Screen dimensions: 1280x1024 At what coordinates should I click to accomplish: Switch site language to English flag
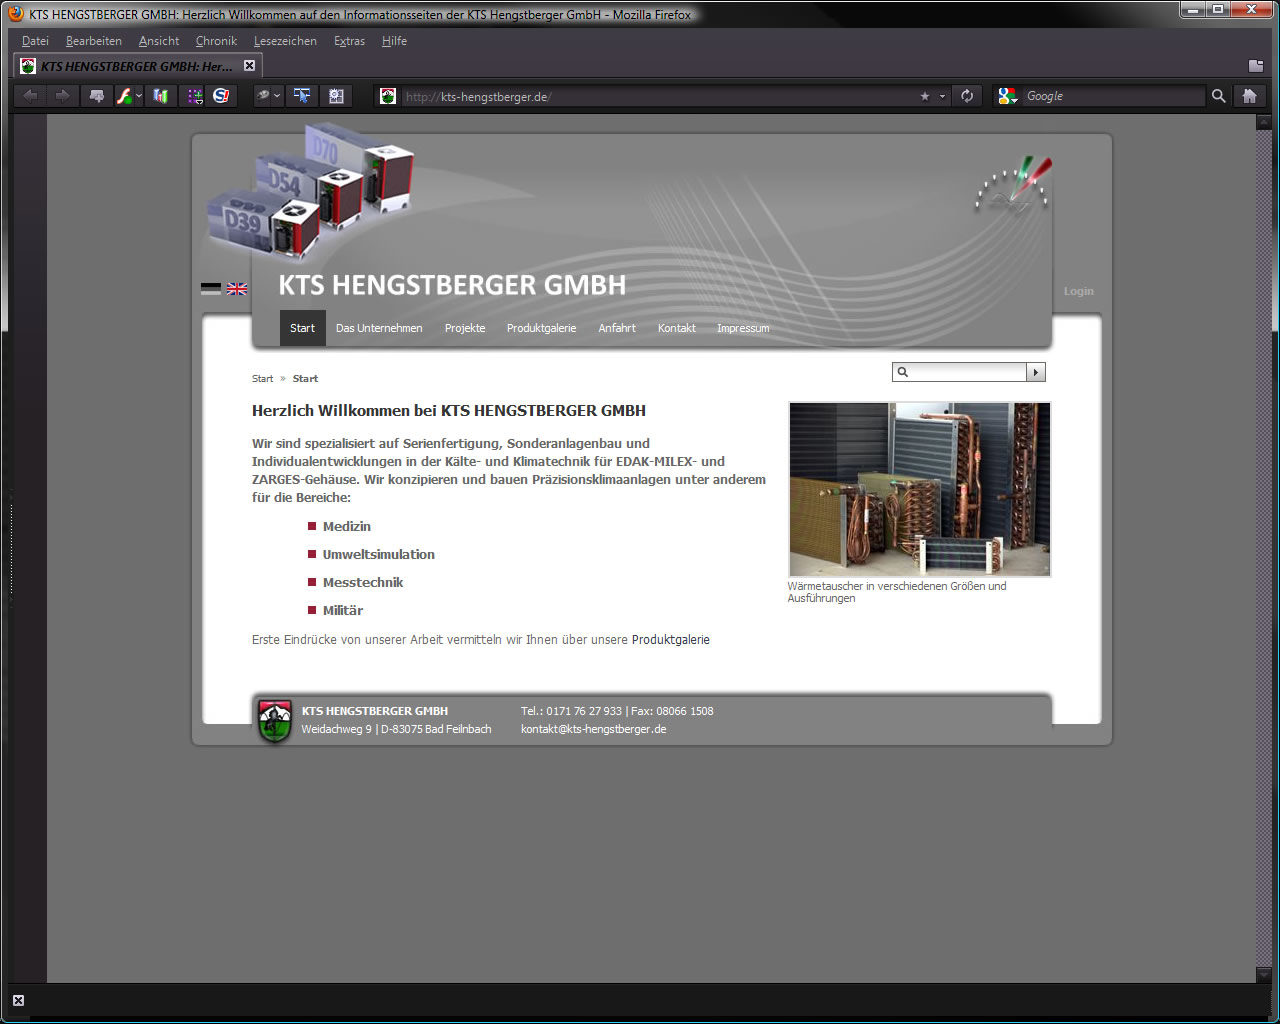[x=237, y=289]
